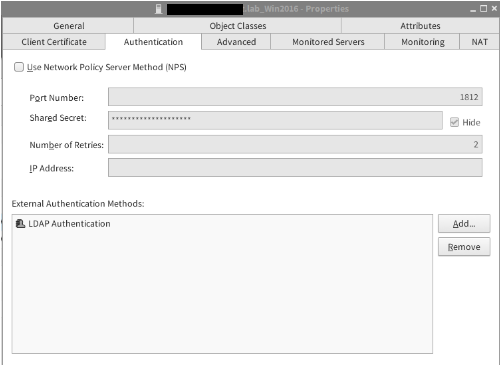Open the Object Classes tab
The width and height of the screenshot is (500, 366).
238,26
